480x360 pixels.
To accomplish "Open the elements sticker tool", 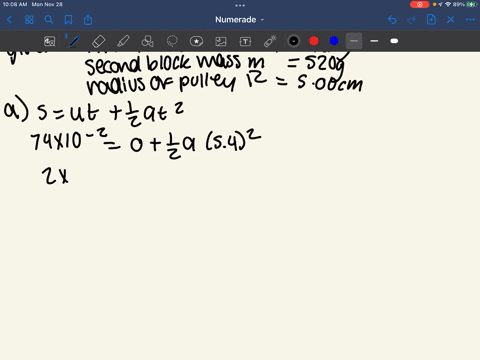I will pos(196,41).
